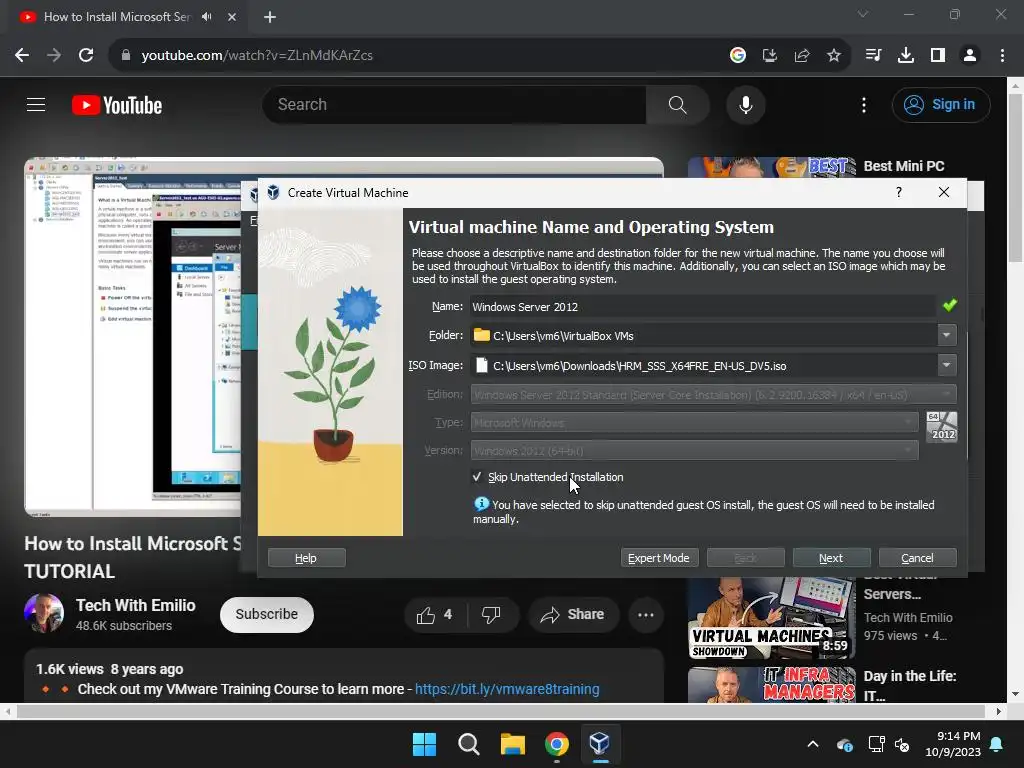
Task: Mute the tab via speaker icon
Action: [x=207, y=16]
